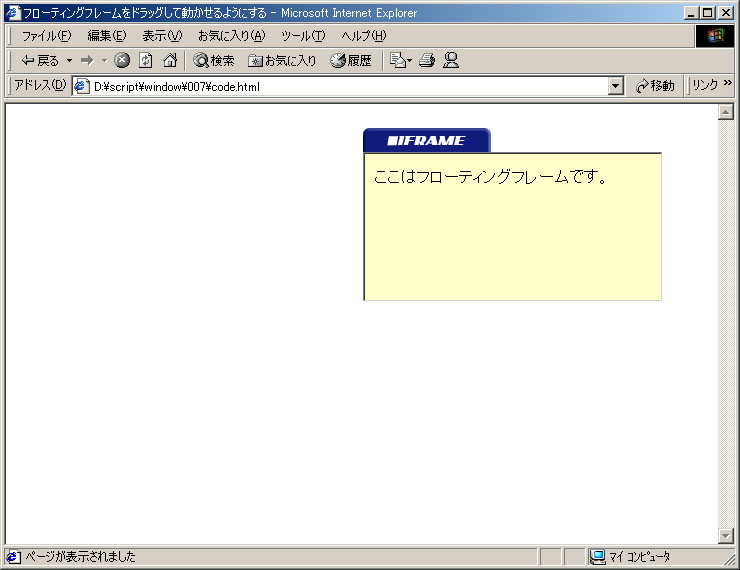This screenshot has height=570, width=740.
Task: Click the Back (戻る) toolbar button
Action: [40, 60]
